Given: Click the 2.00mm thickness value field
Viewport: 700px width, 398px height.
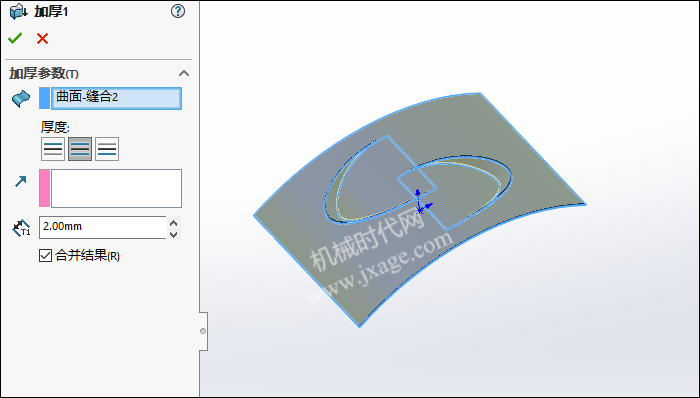Looking at the screenshot, I should tap(103, 227).
